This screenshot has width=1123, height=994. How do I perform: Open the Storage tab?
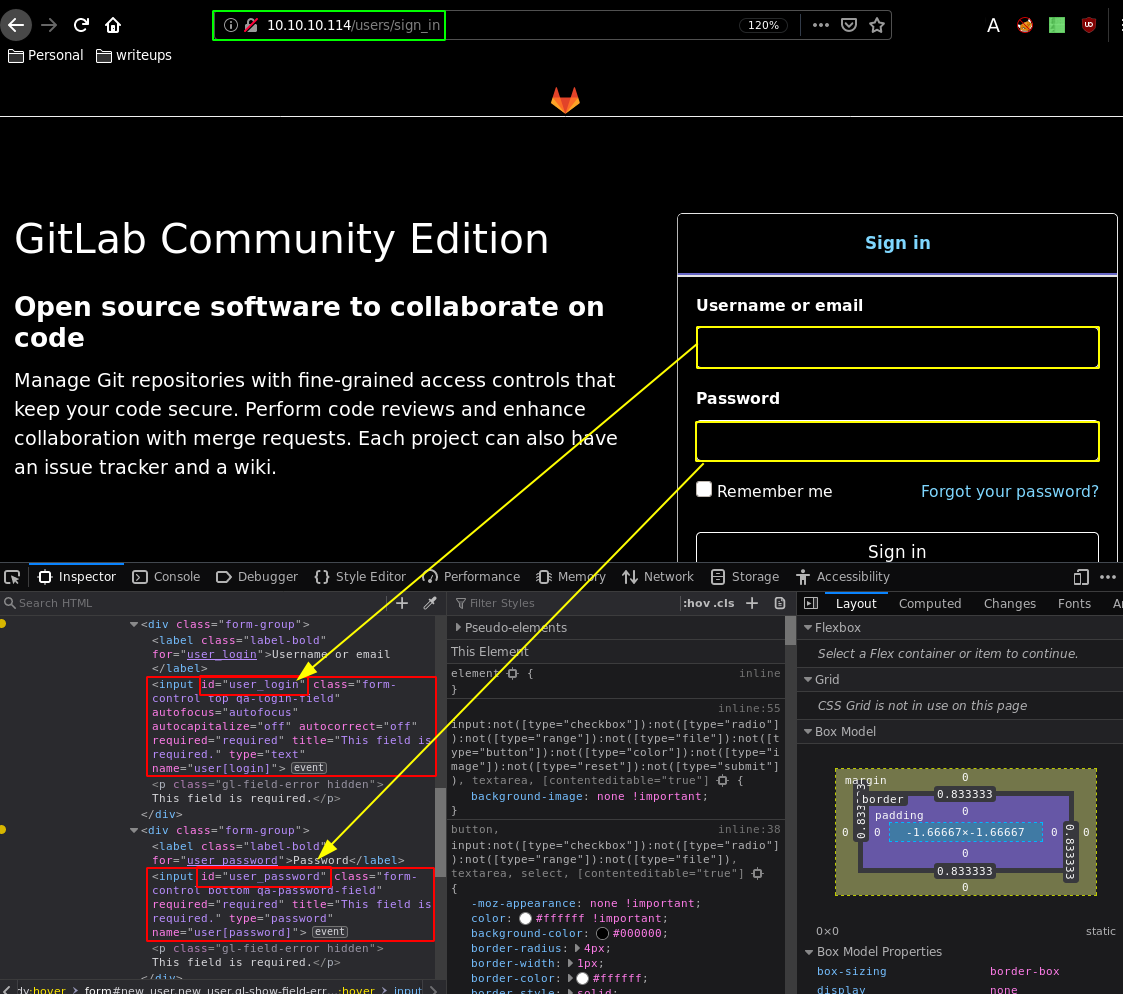pos(745,577)
